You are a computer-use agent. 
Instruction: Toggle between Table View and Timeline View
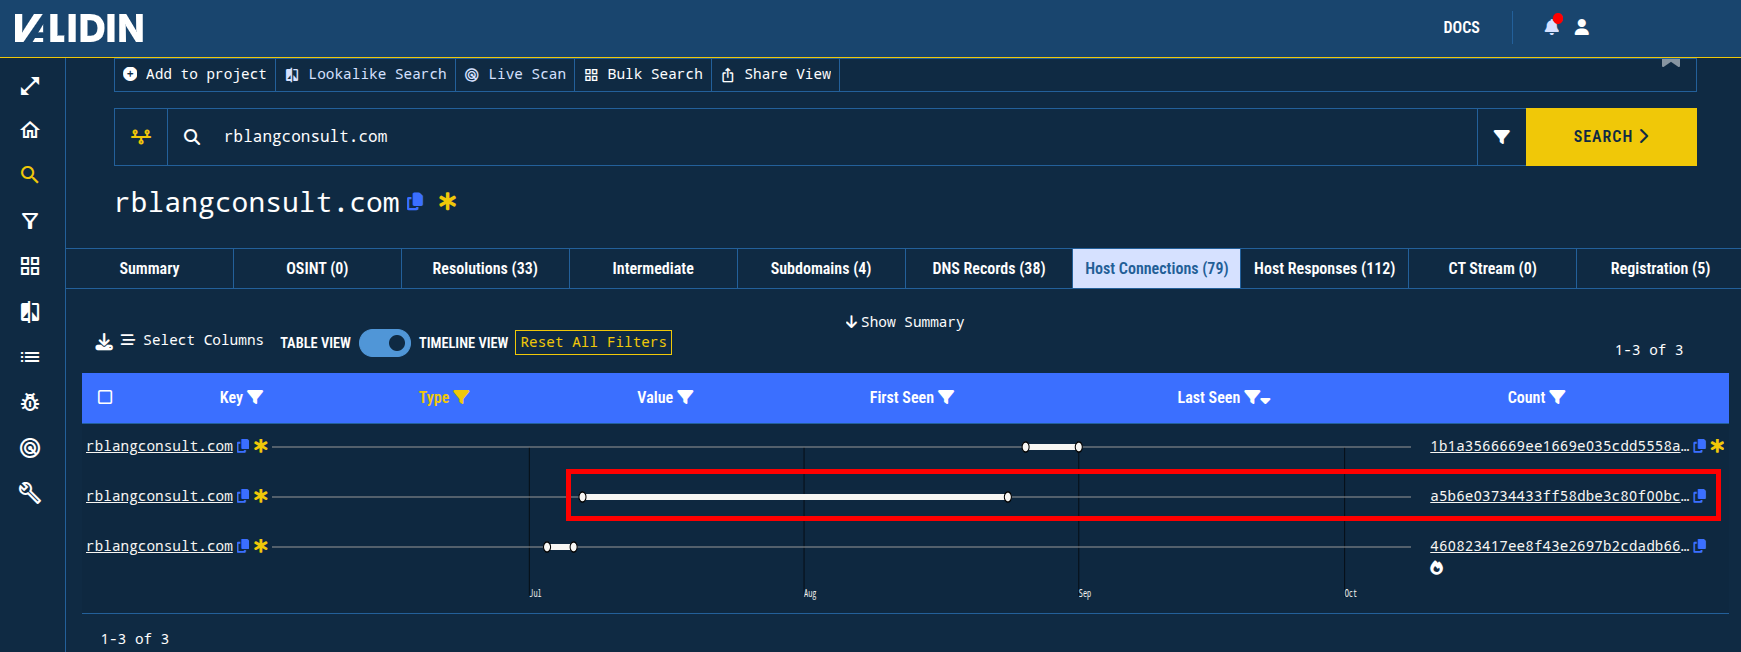(385, 343)
